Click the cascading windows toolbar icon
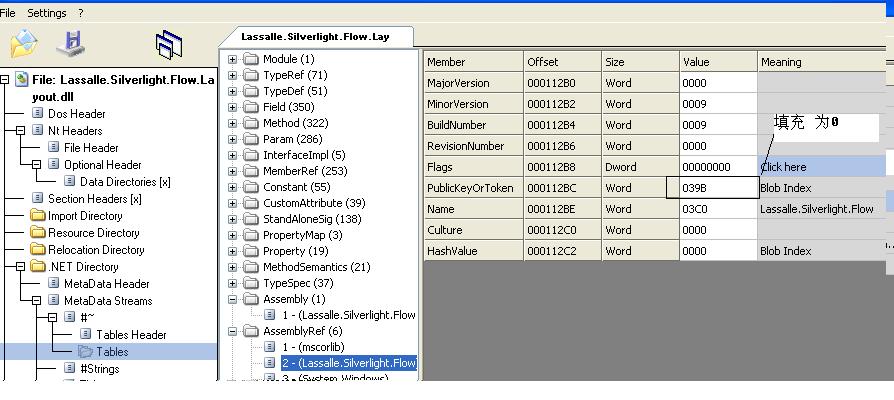This screenshot has height=400, width=894. pyautogui.click(x=169, y=44)
